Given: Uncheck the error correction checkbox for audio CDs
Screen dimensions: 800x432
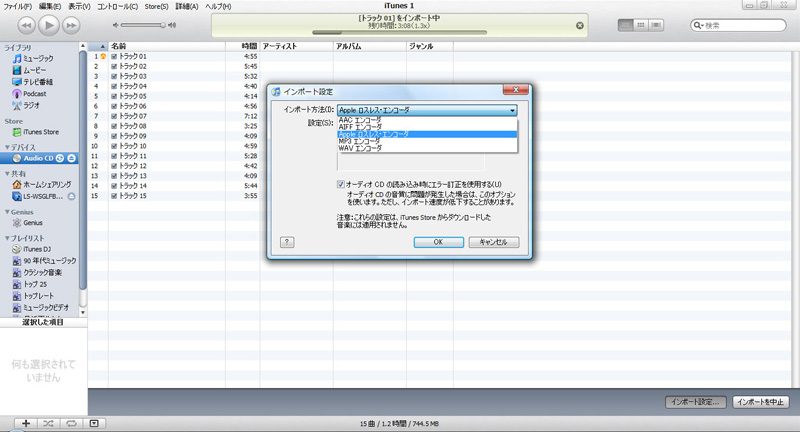Looking at the screenshot, I should tap(341, 184).
